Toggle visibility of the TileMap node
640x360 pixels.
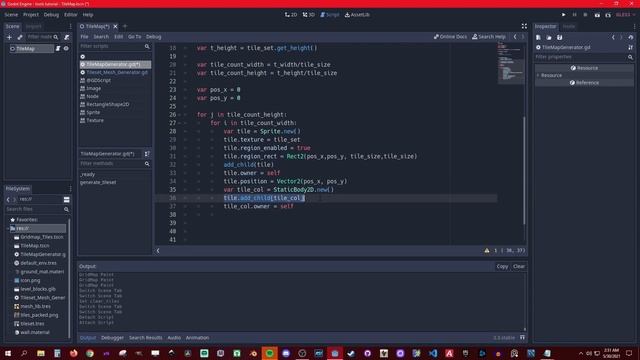tap(66, 49)
